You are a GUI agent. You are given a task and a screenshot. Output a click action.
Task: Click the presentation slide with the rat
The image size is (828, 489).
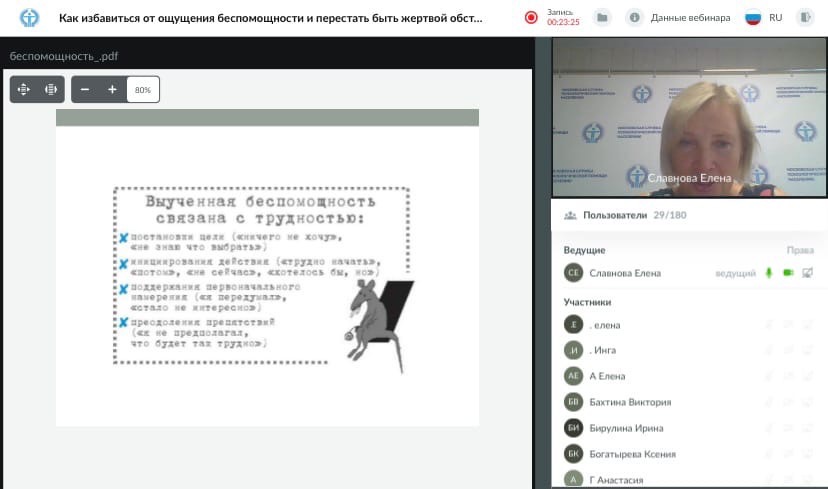tap(267, 268)
